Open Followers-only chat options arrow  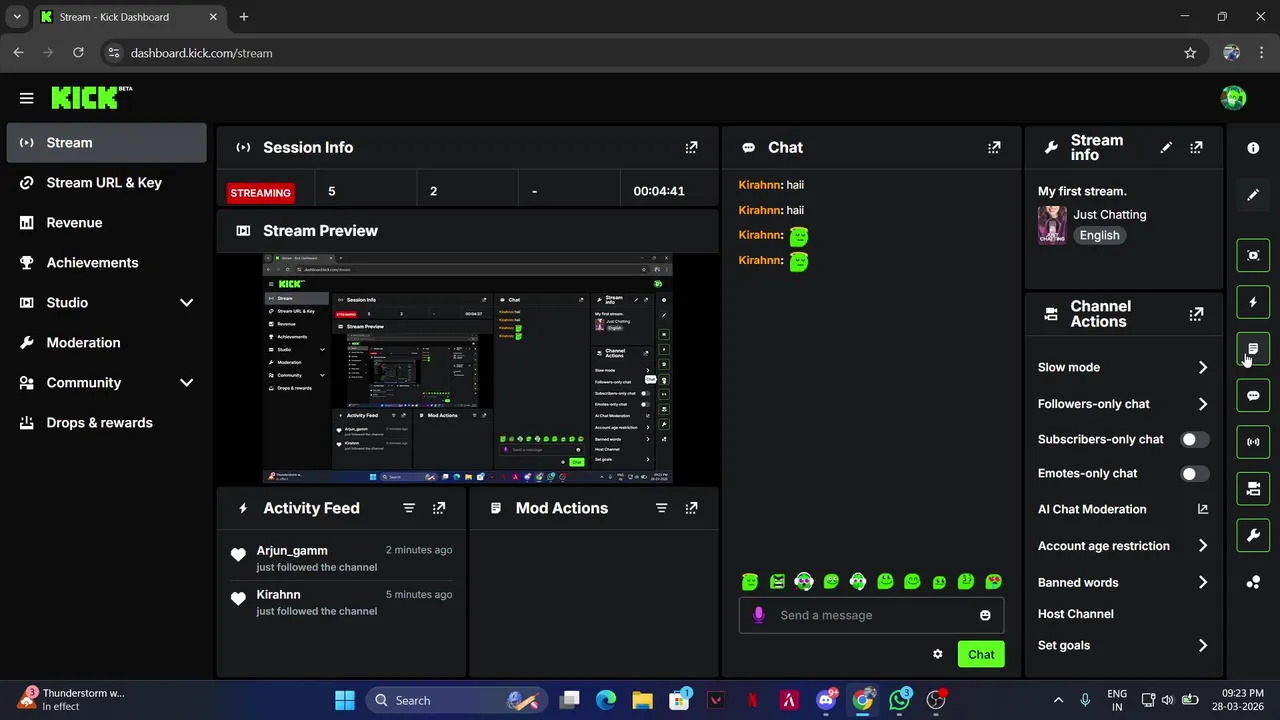point(1203,404)
